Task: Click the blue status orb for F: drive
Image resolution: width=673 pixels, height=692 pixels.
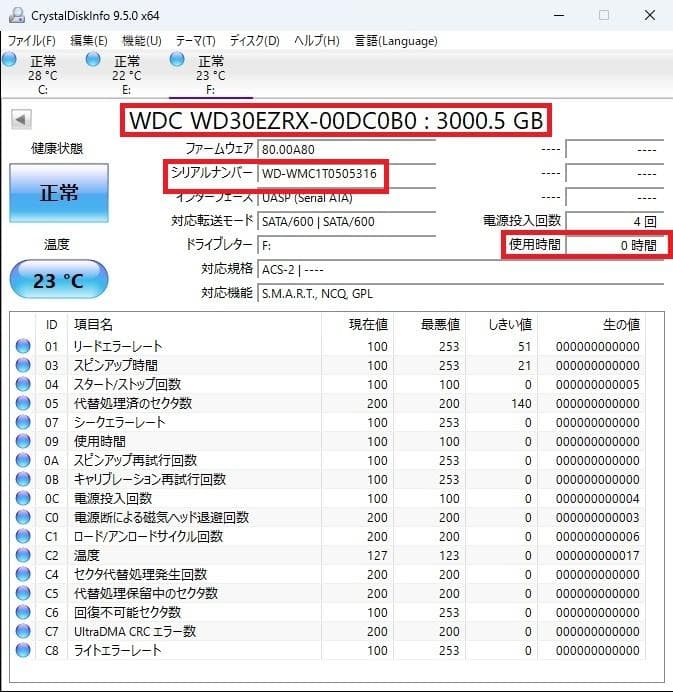Action: click(177, 59)
